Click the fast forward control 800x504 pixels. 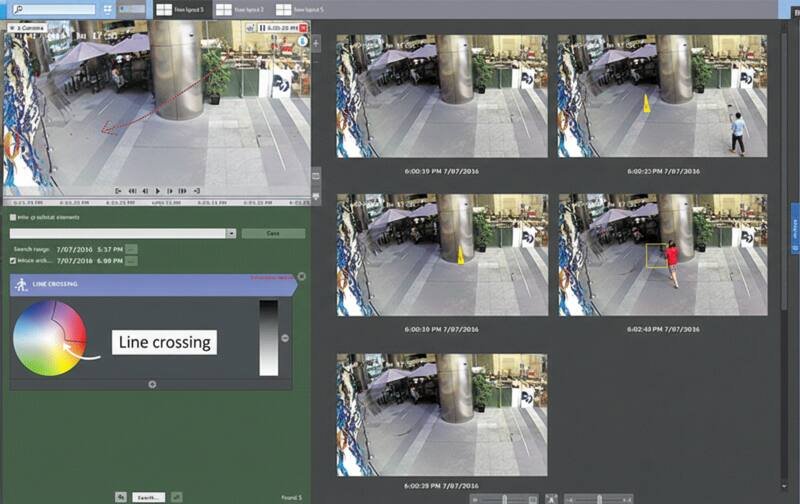[x=183, y=191]
